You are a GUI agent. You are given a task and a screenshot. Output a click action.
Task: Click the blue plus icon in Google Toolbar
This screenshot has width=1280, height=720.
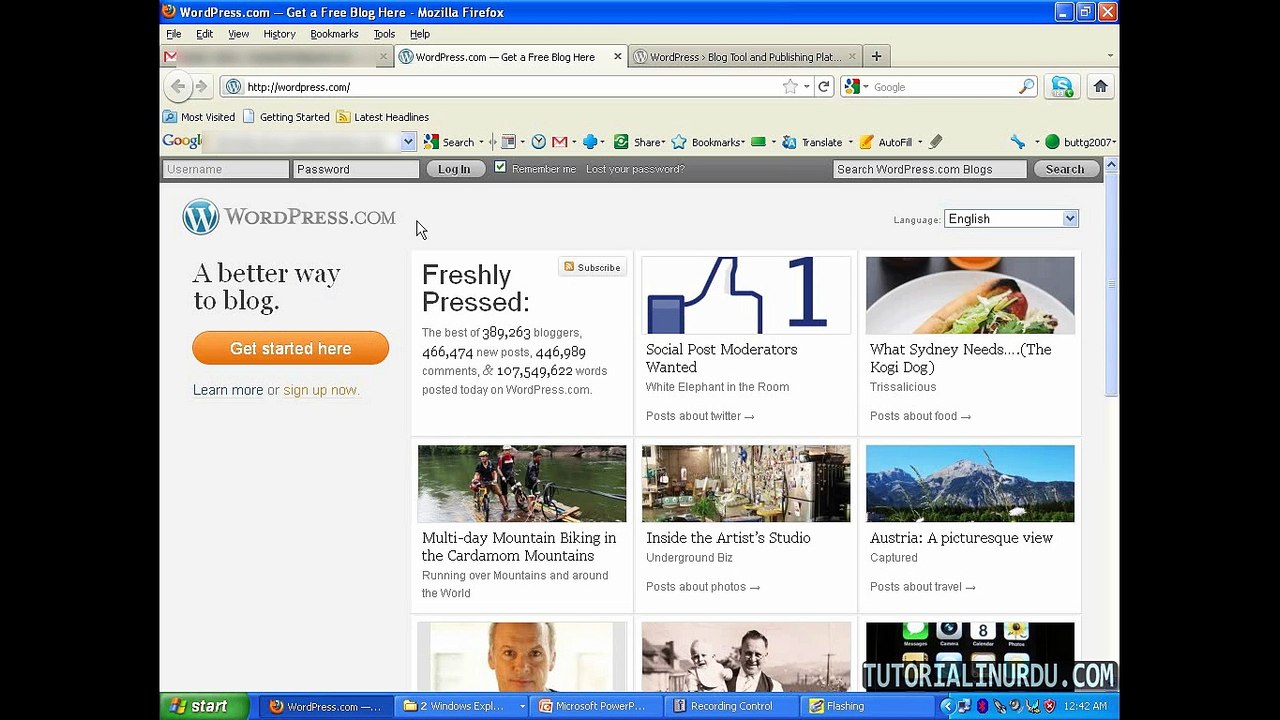point(590,142)
